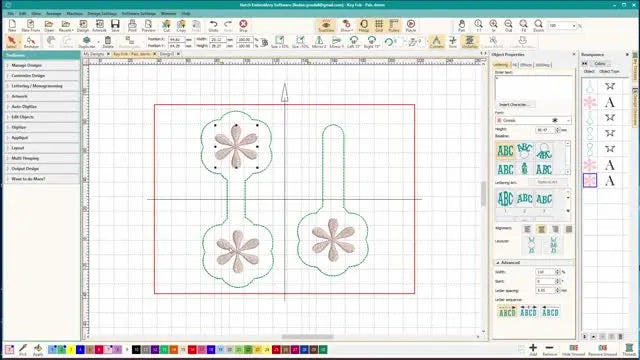Open the Recent designs dropdown

click(66, 25)
